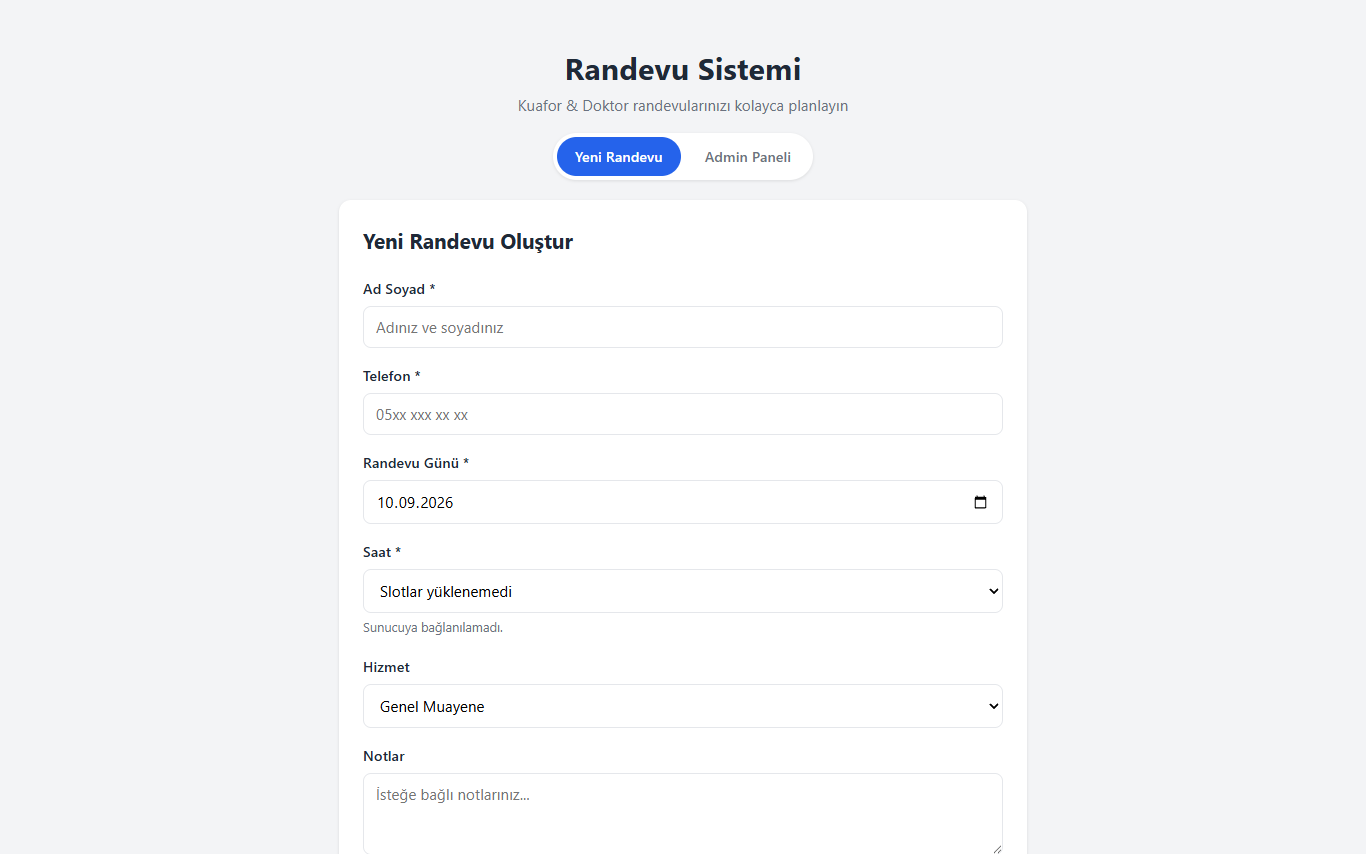Select the Yeni Randevu tab
Viewport: 1366px width, 854px height.
[x=619, y=157]
